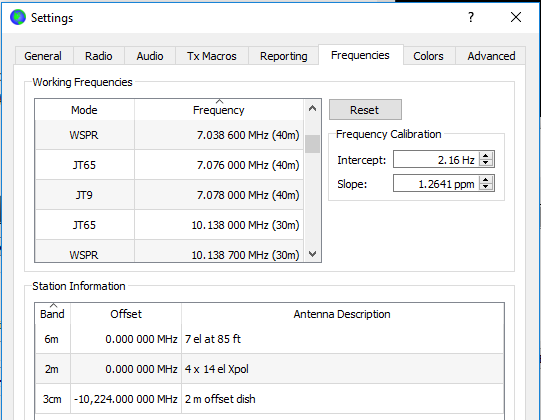Switch to the General tab

tap(43, 56)
